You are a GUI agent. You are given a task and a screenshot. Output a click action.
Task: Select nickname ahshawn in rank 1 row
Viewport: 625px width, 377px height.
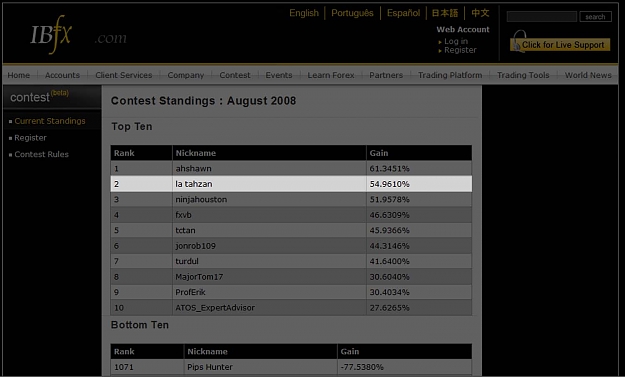pos(193,169)
